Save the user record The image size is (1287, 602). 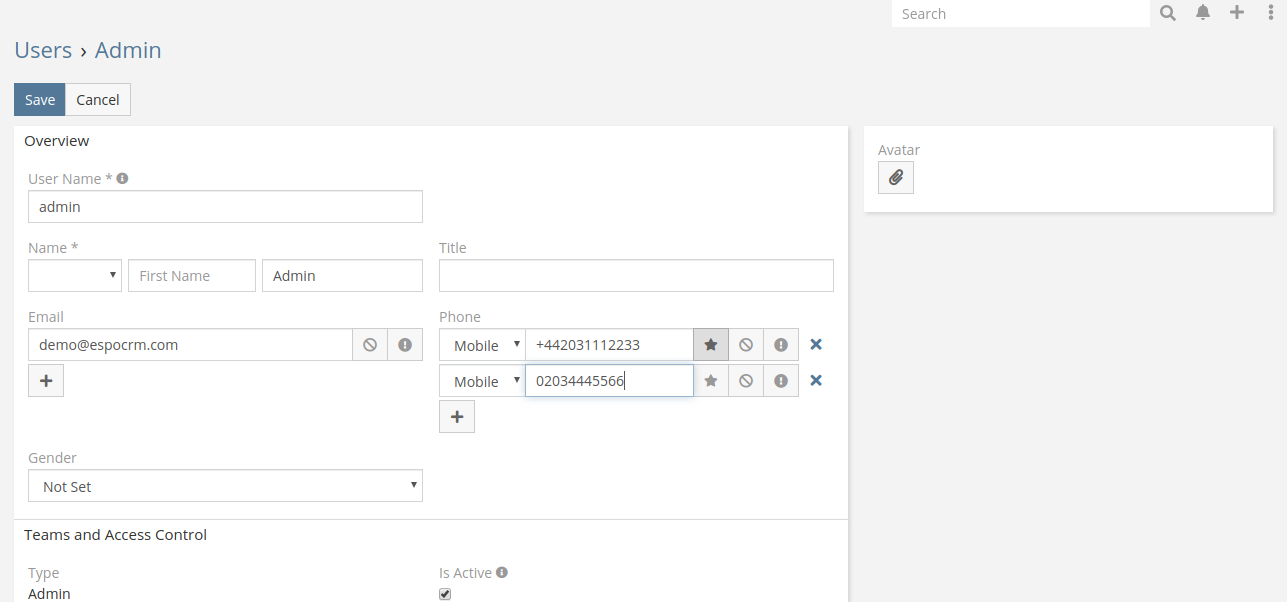coord(40,100)
